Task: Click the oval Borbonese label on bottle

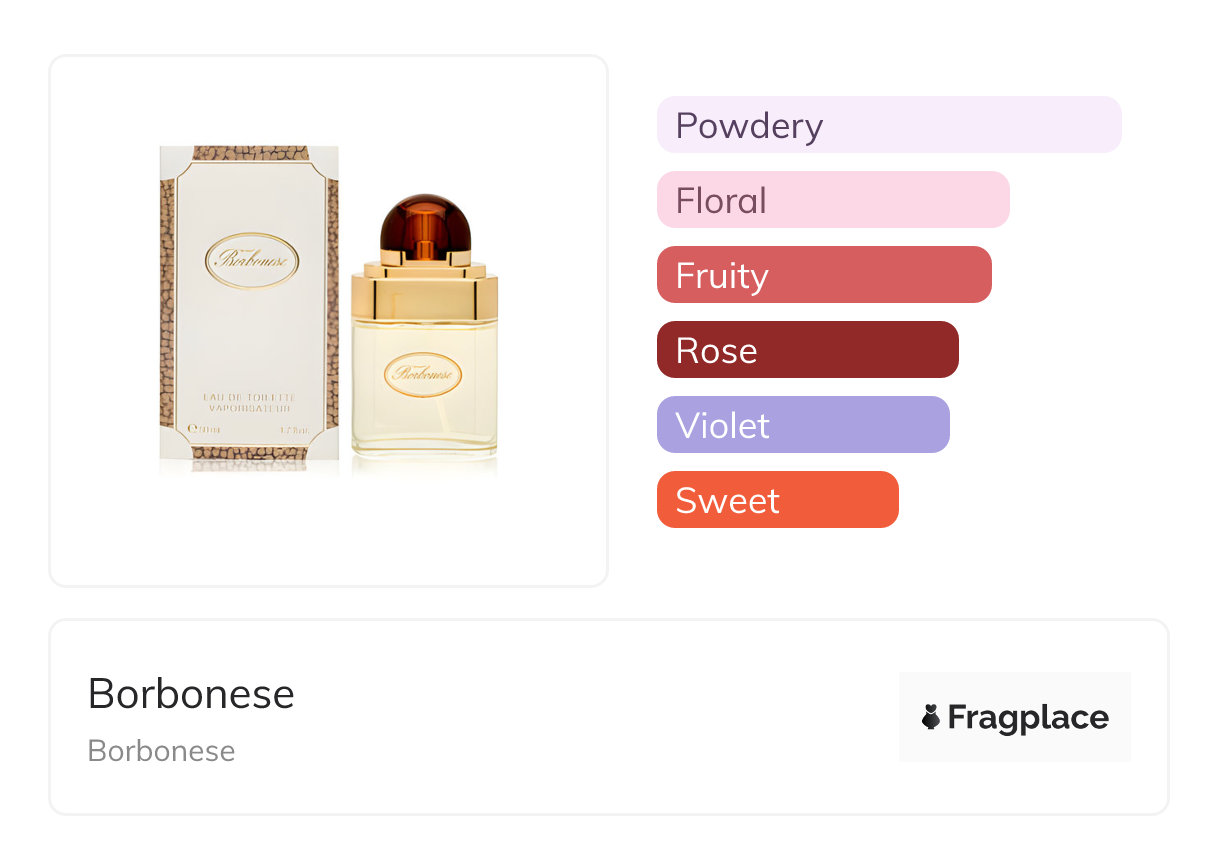Action: coord(423,375)
